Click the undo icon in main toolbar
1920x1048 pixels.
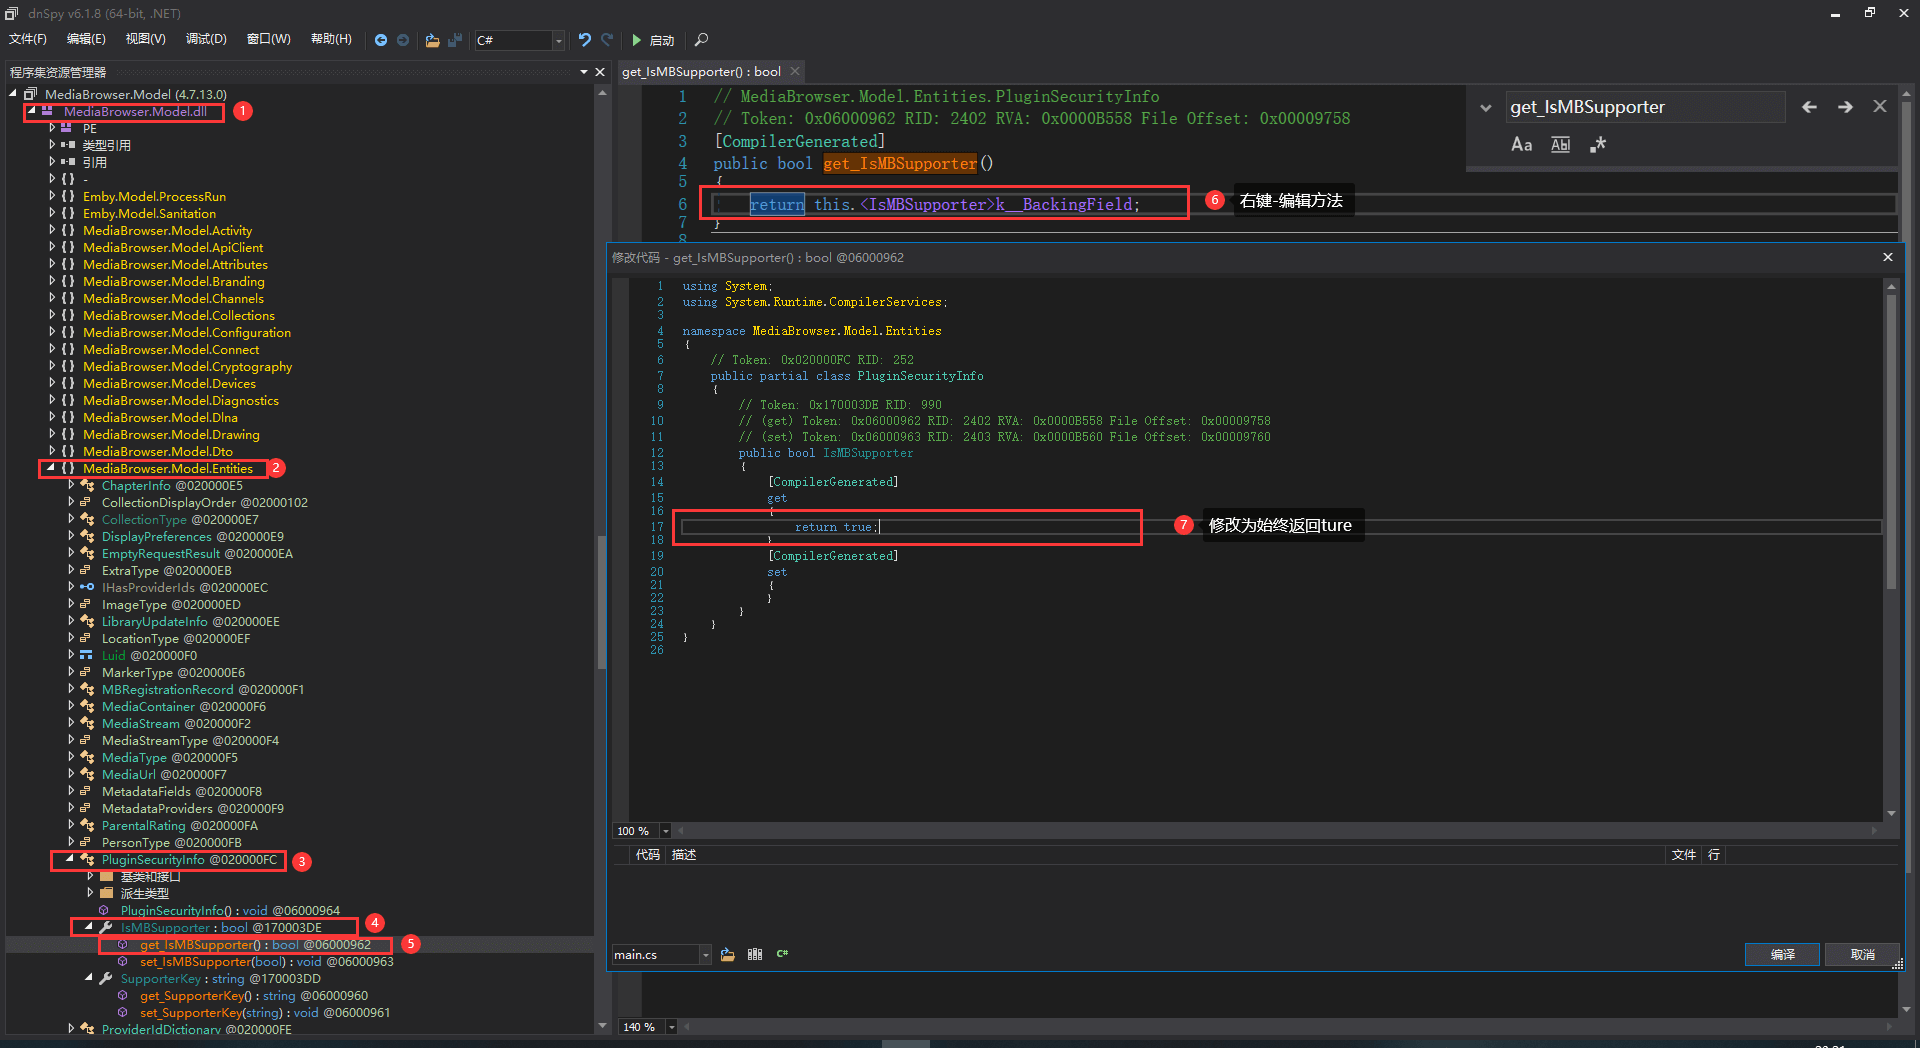click(585, 40)
